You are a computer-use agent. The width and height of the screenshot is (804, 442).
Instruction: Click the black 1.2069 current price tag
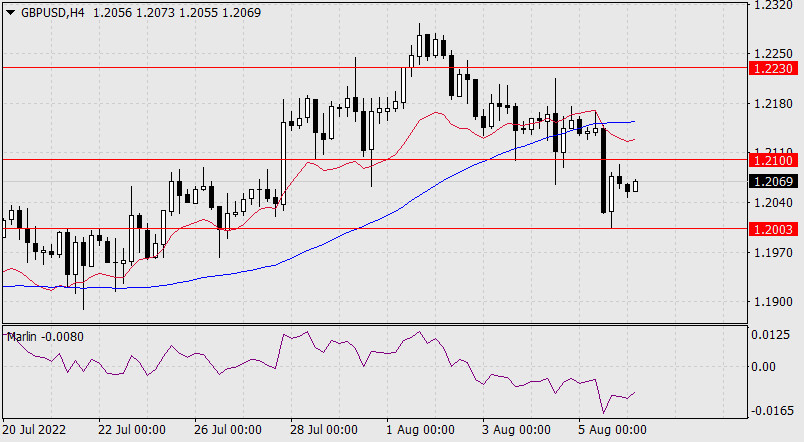coord(773,182)
